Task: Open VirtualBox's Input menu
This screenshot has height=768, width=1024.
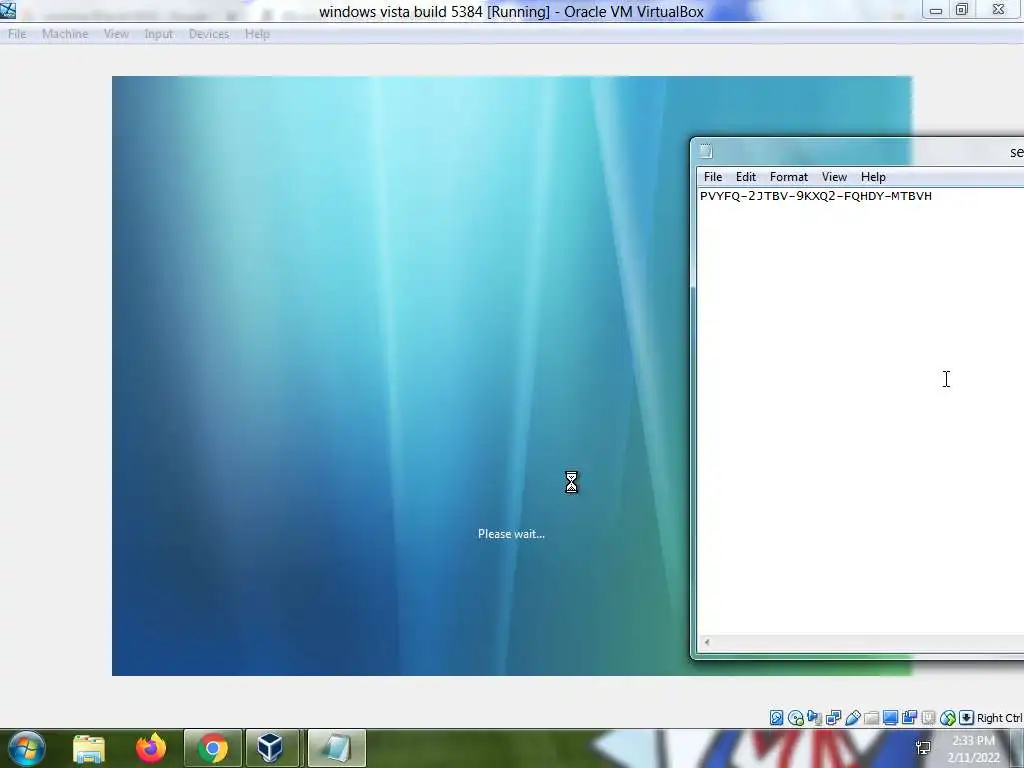Action: coord(159,34)
